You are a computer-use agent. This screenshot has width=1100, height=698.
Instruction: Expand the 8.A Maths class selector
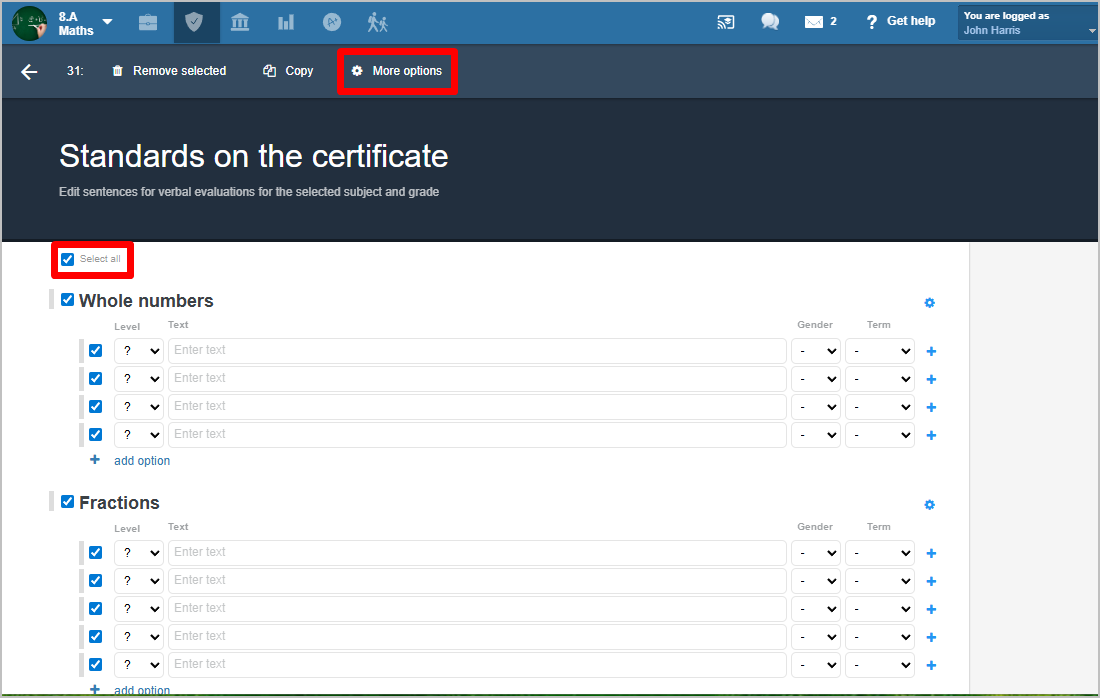point(107,22)
